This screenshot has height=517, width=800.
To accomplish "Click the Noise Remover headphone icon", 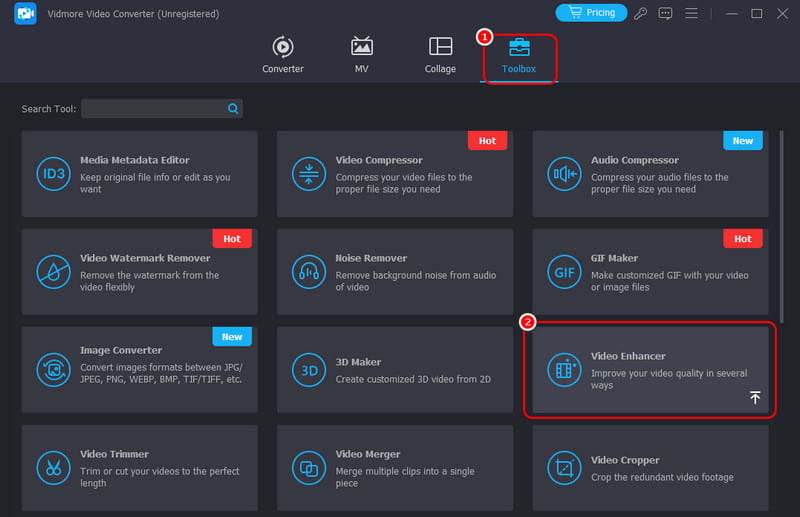I will pos(307,272).
